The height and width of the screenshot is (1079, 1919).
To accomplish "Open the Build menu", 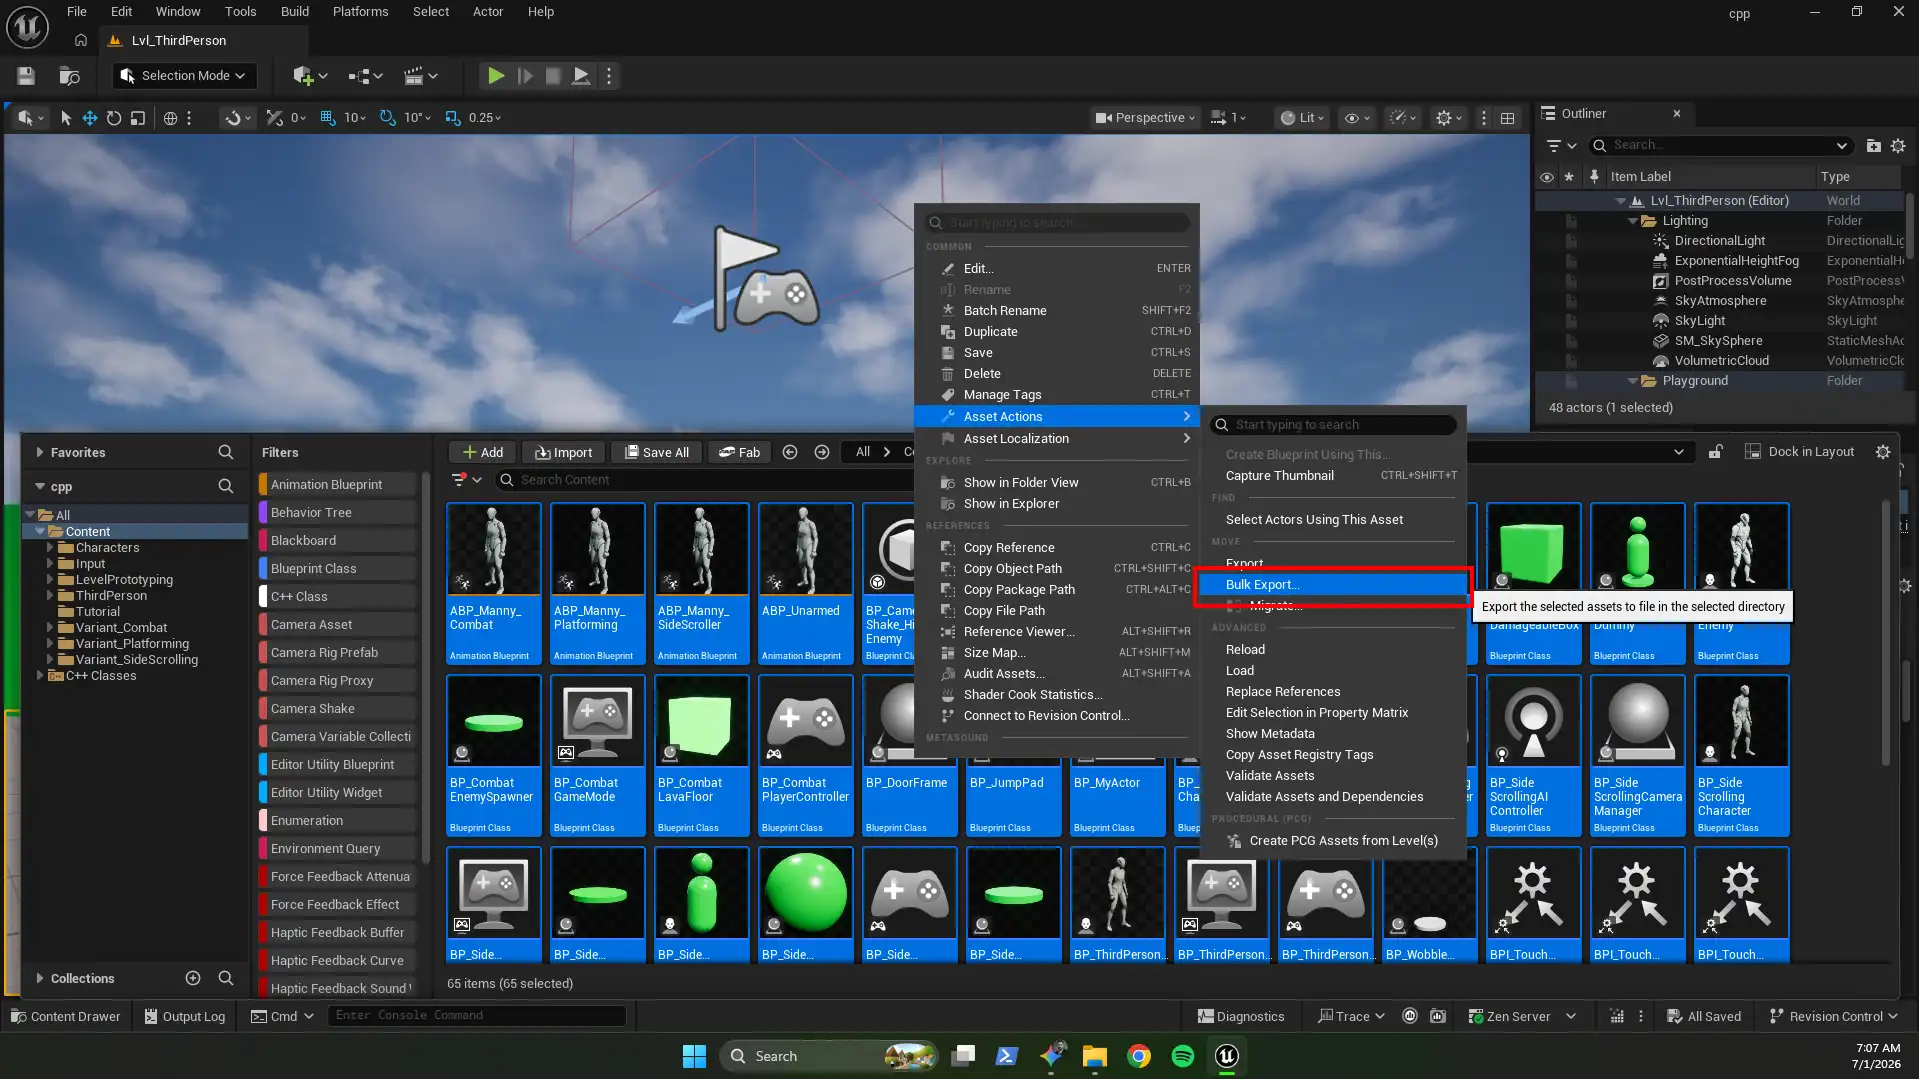I will 294,12.
